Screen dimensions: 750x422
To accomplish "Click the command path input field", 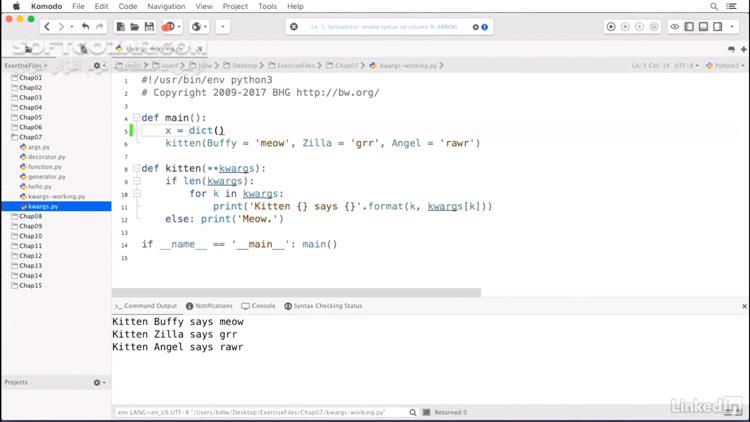I will pyautogui.click(x=261, y=412).
